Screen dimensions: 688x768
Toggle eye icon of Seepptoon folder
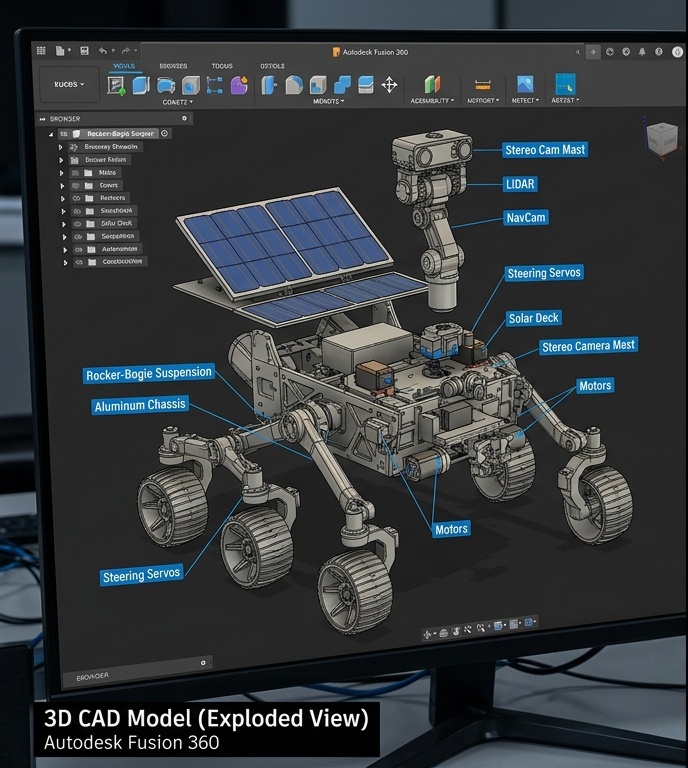(78, 237)
